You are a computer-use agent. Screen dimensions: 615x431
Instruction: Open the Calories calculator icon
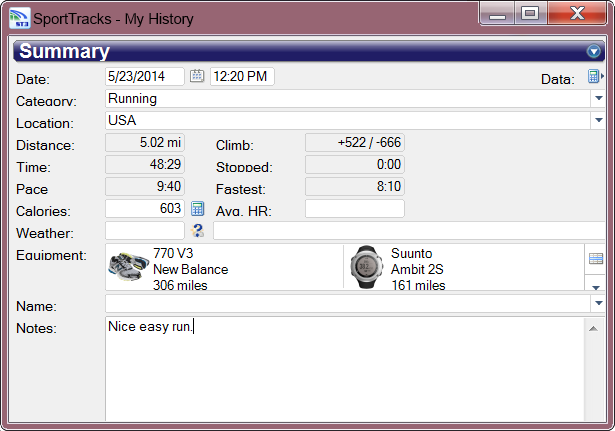[x=197, y=209]
